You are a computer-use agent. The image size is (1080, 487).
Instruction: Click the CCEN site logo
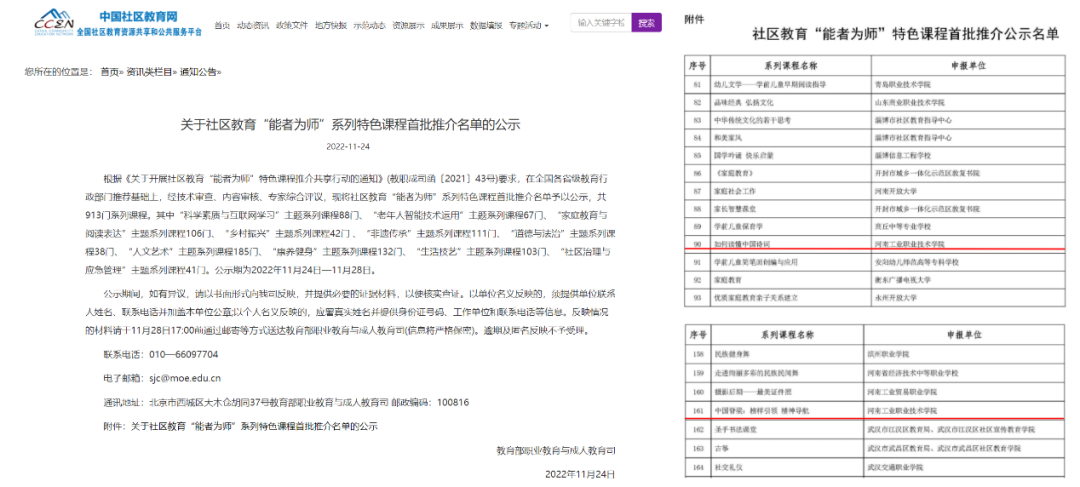tap(54, 23)
